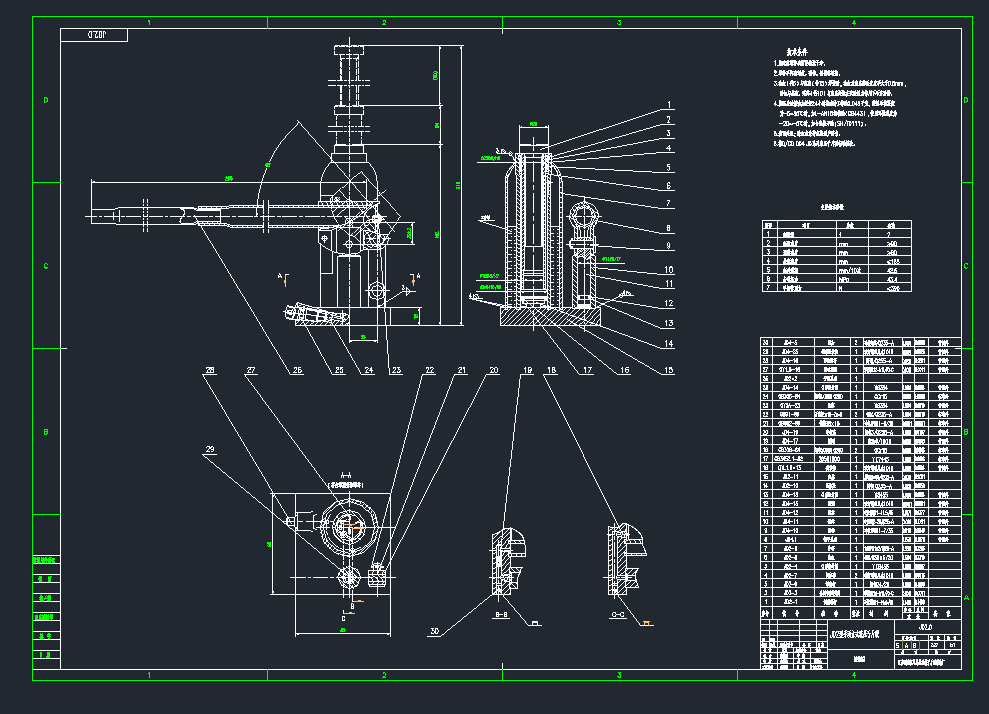The width and height of the screenshot is (989, 714).
Task: Click part callout number 18
Action: coord(550,370)
